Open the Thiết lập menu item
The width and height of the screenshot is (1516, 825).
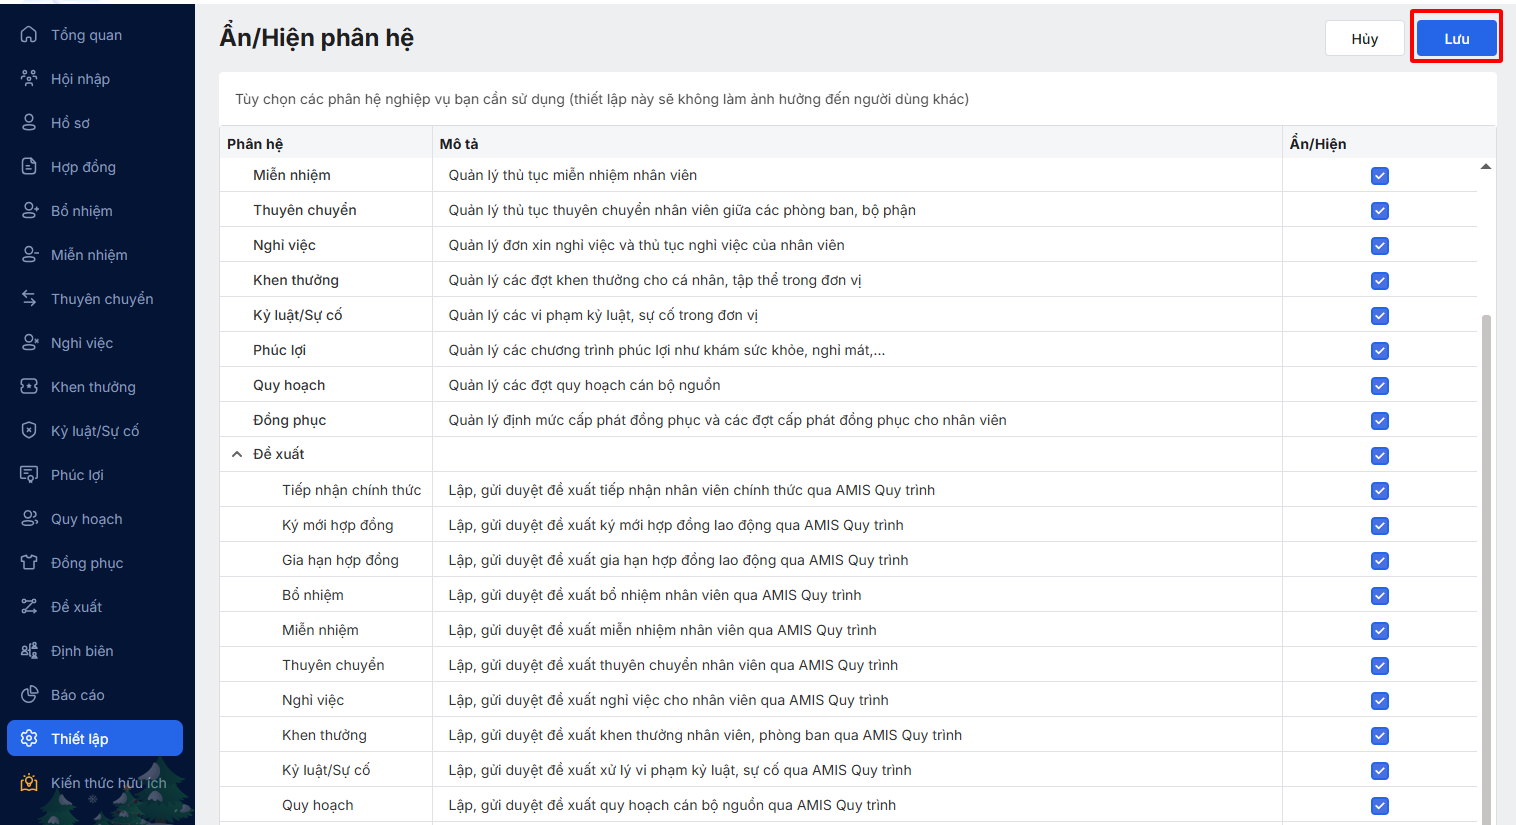(x=95, y=739)
